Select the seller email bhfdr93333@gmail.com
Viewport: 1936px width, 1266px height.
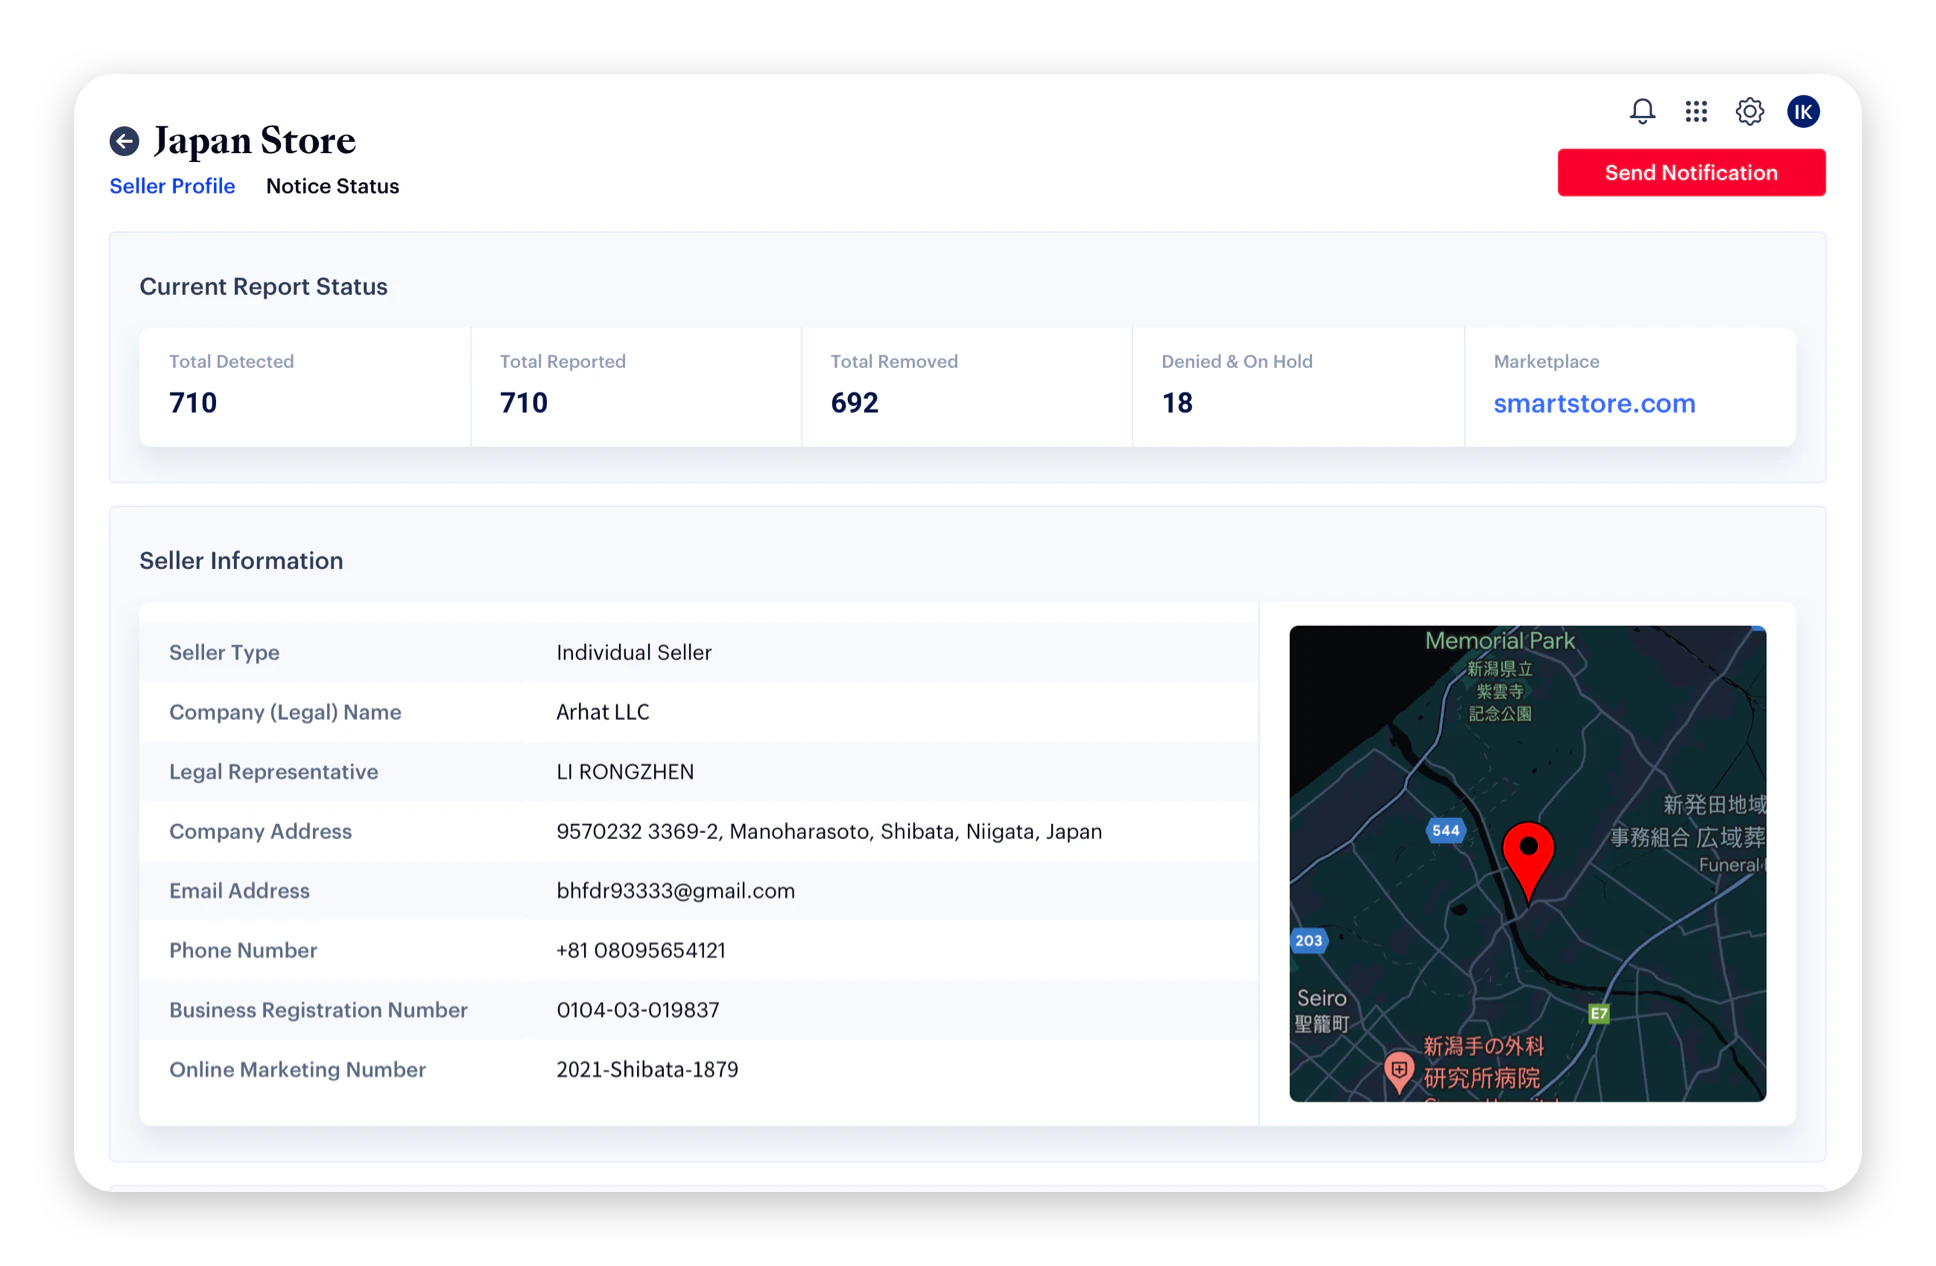click(675, 891)
